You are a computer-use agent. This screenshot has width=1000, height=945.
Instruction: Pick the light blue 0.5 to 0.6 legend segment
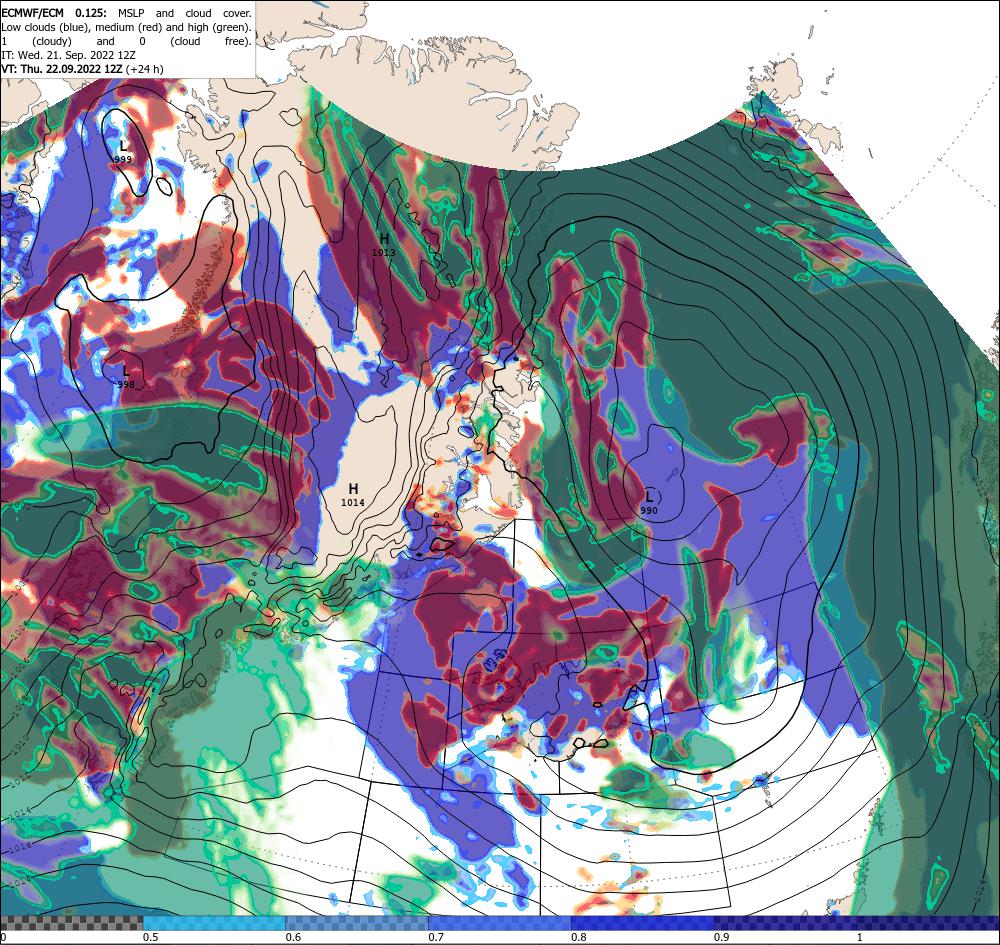click(x=214, y=923)
